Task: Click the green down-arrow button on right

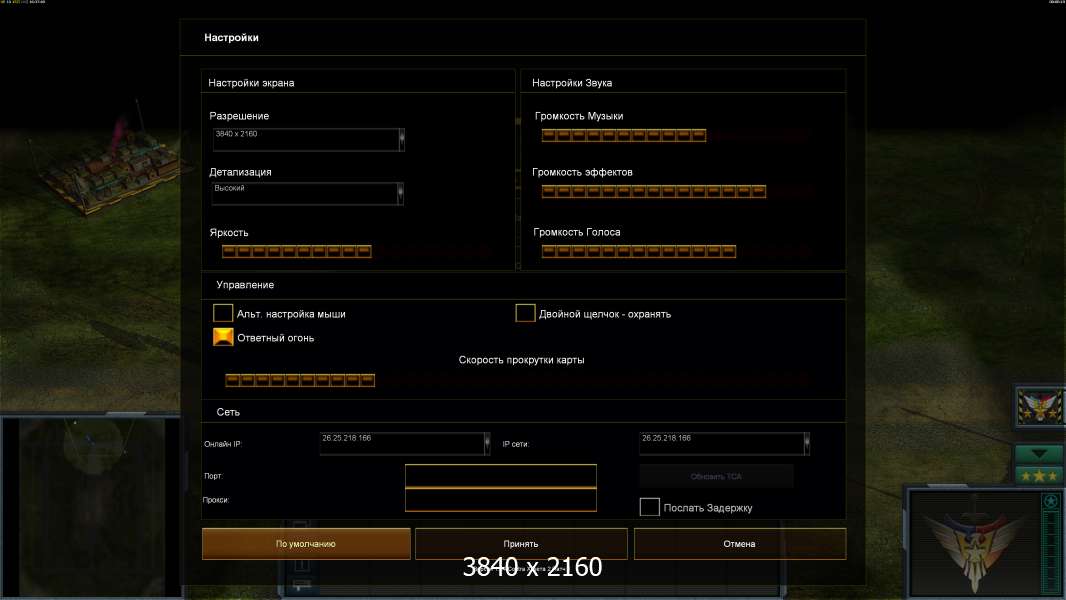Action: tap(1039, 454)
